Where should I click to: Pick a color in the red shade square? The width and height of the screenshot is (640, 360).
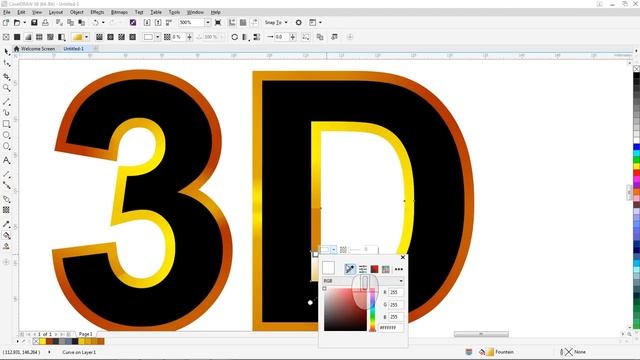[345, 309]
